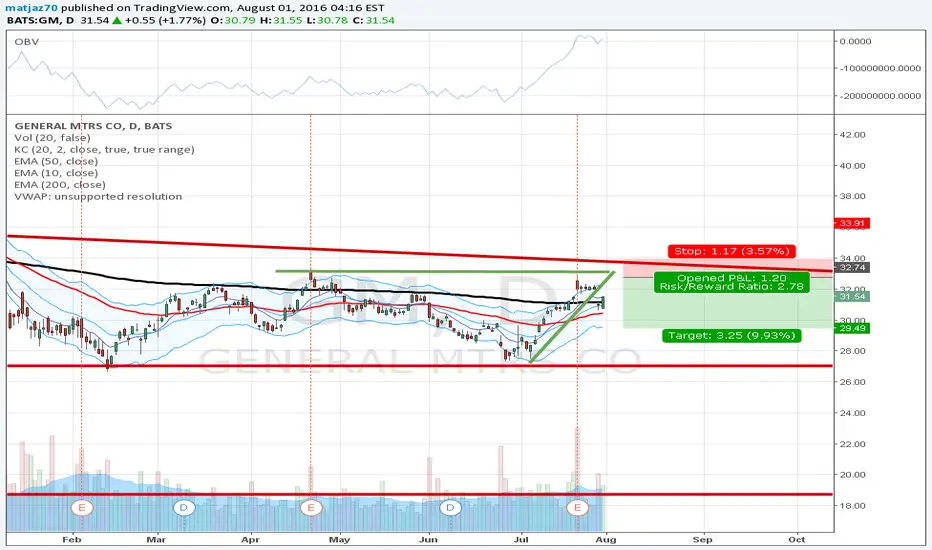Select the BATS:GM, D symbol text
Viewport: 932px width, 550px height.
pos(40,20)
